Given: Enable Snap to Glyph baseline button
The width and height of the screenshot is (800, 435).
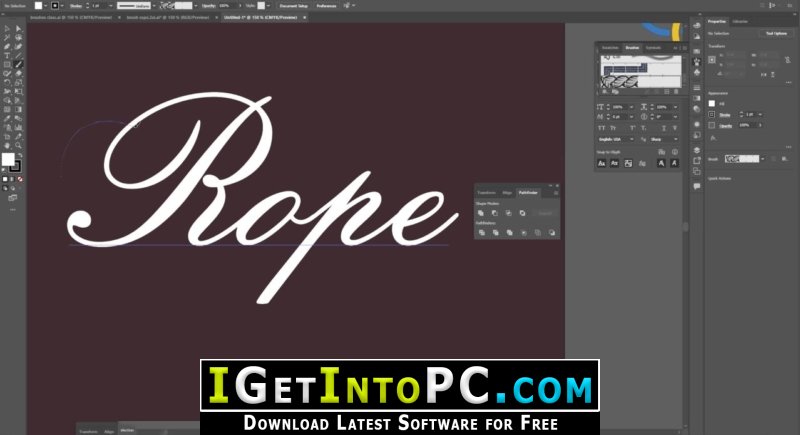Looking at the screenshot, I should pyautogui.click(x=602, y=163).
